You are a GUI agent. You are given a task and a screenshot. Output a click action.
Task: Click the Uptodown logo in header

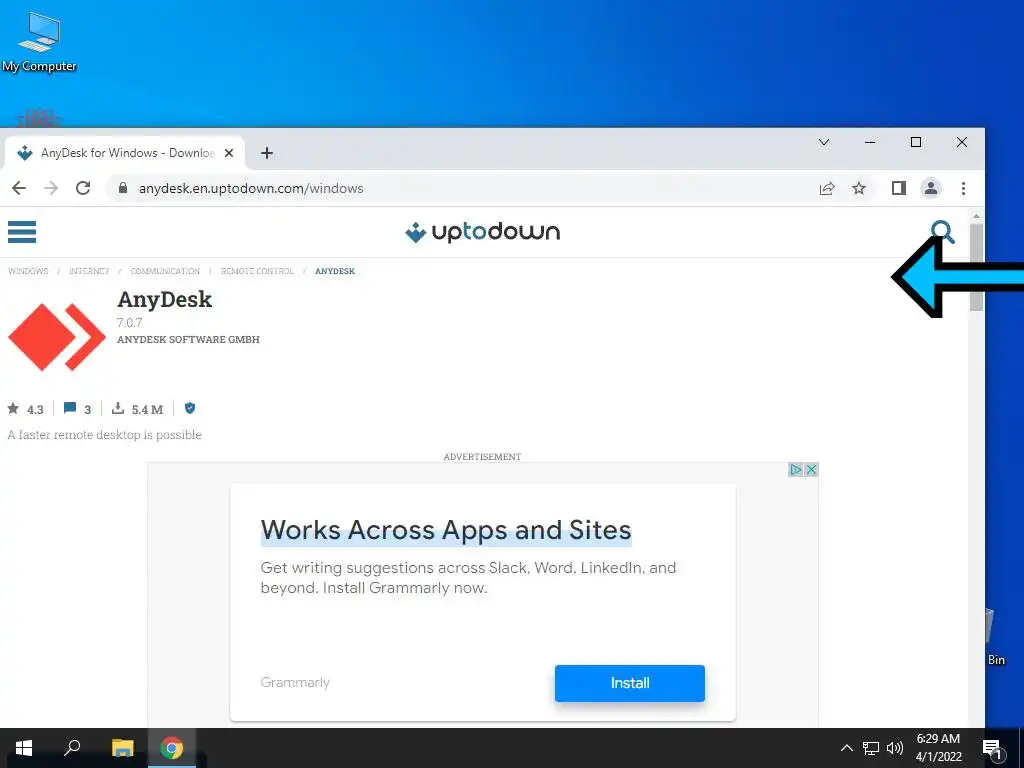tap(483, 232)
